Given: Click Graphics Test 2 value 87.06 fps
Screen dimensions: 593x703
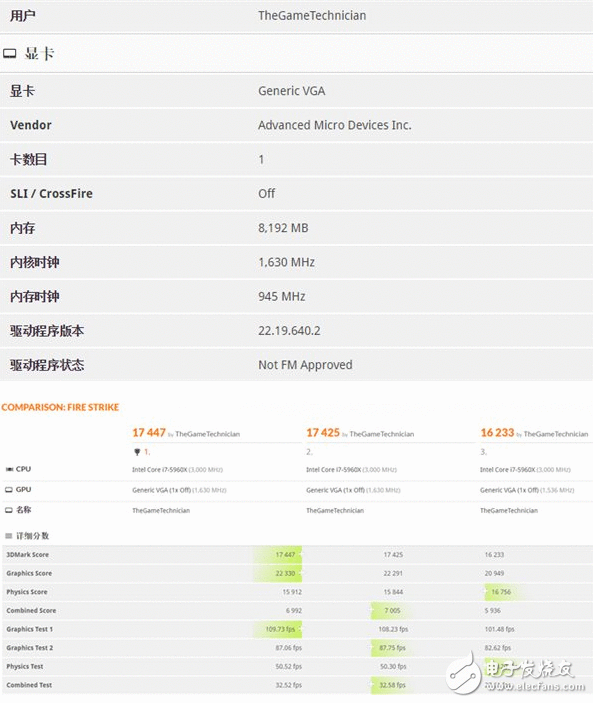Looking at the screenshot, I should coord(289,648).
